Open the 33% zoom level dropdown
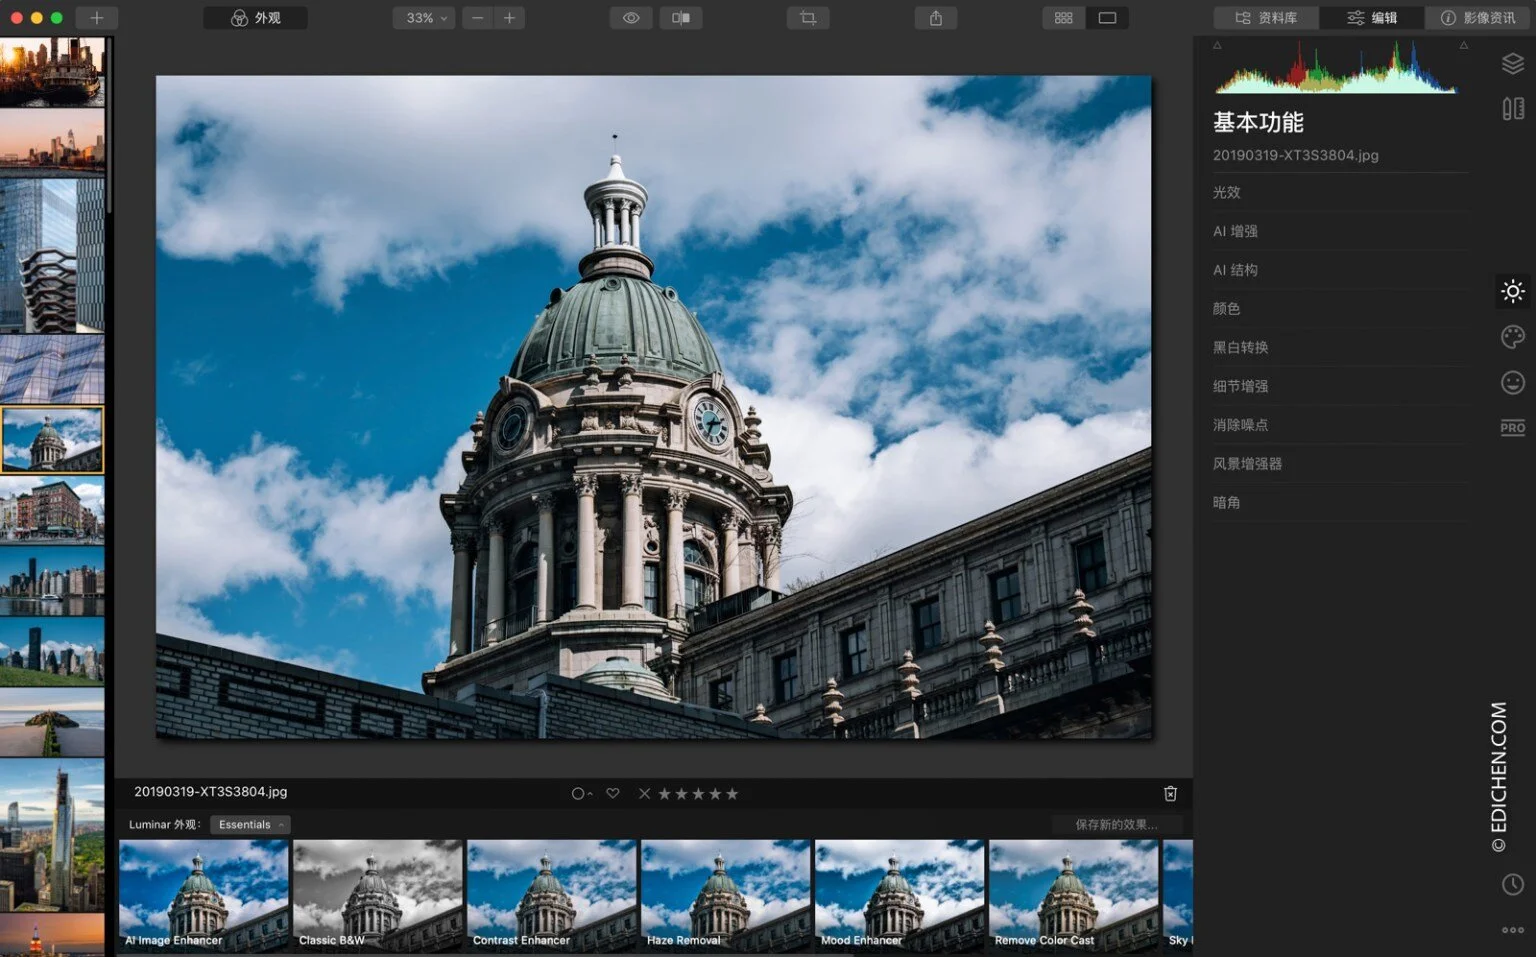 point(424,18)
